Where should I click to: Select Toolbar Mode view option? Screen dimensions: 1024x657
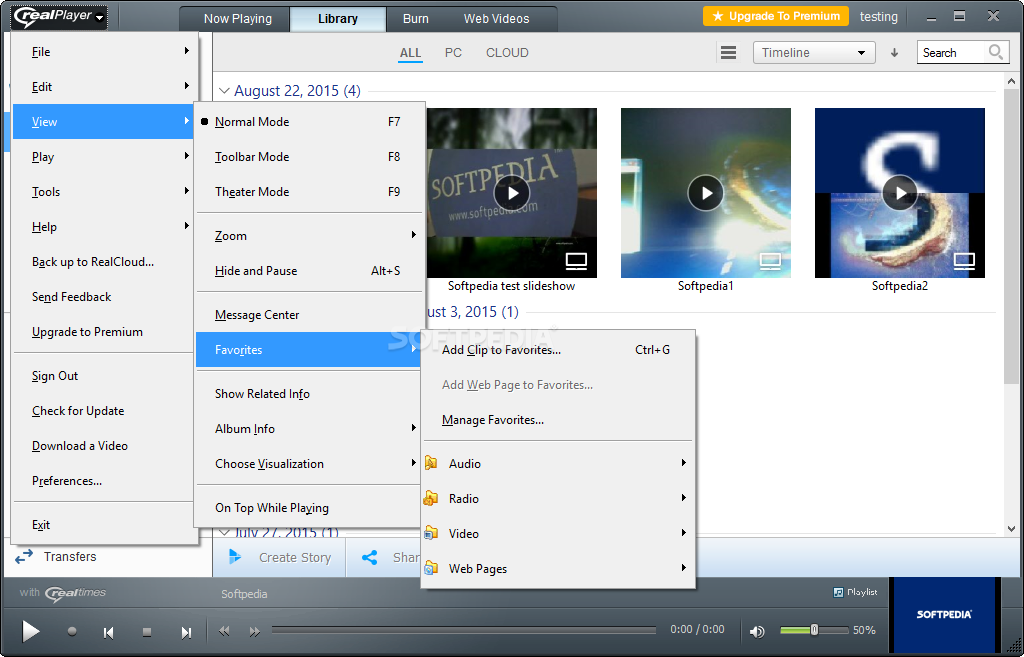point(310,157)
